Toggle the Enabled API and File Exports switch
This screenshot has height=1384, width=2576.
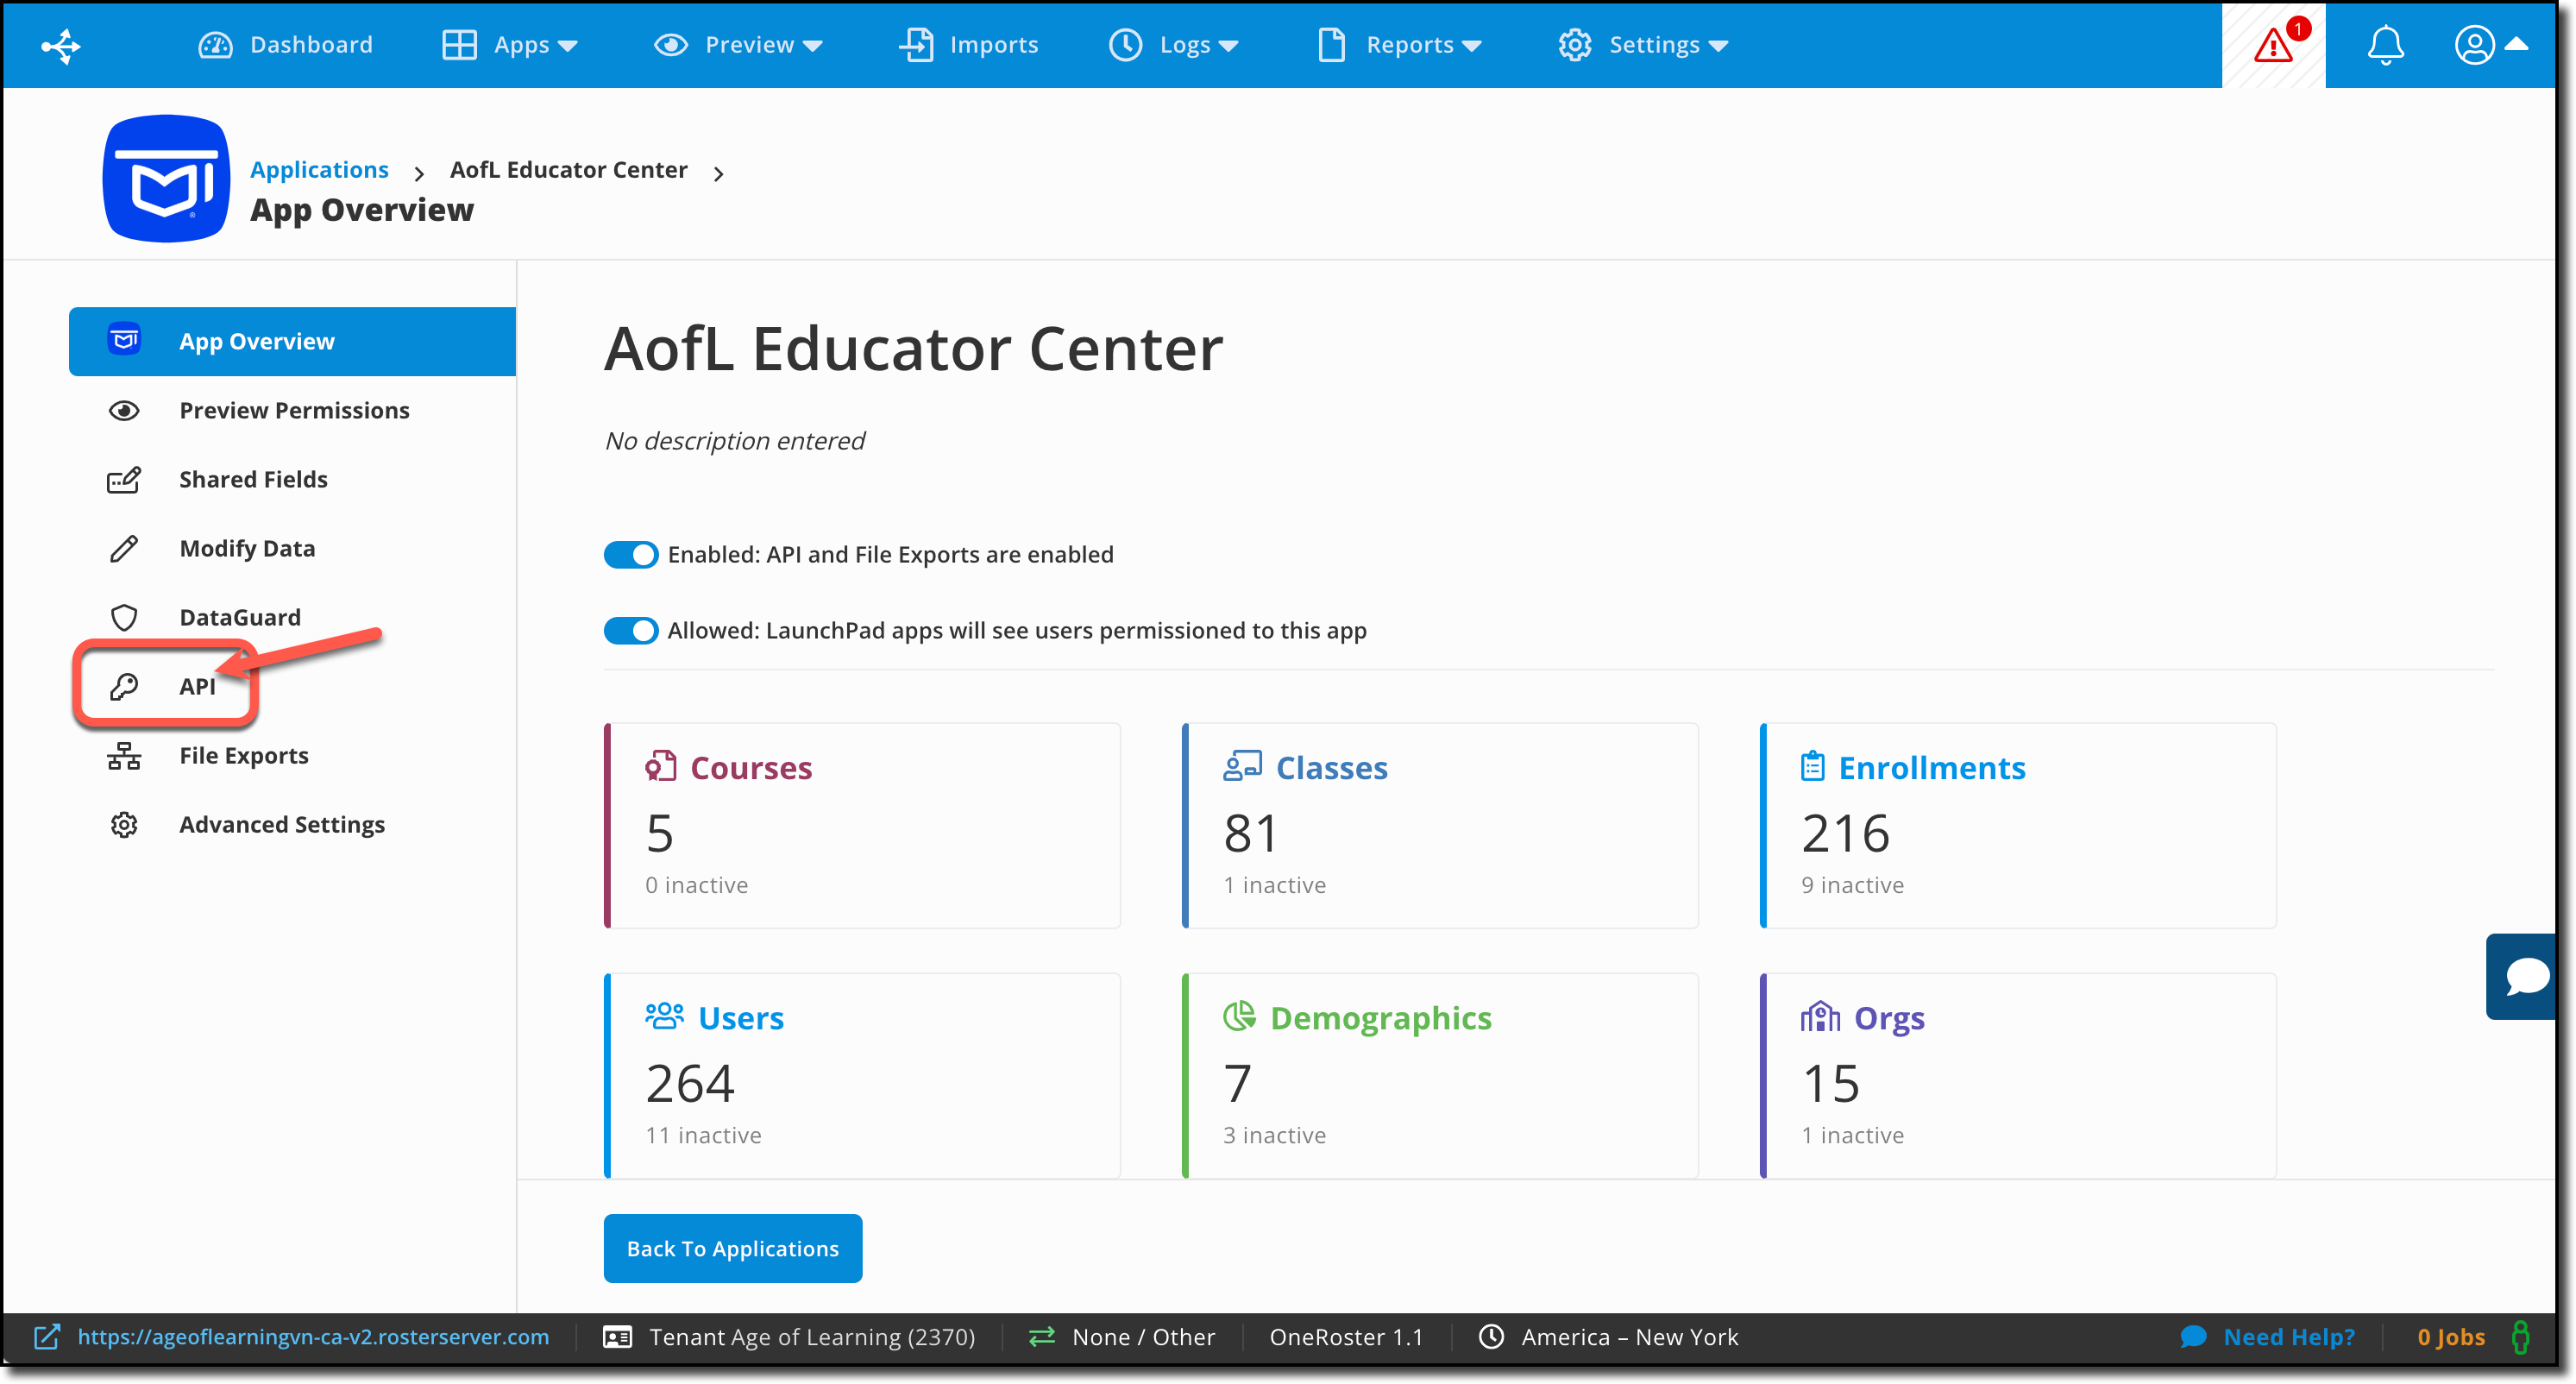click(x=631, y=555)
